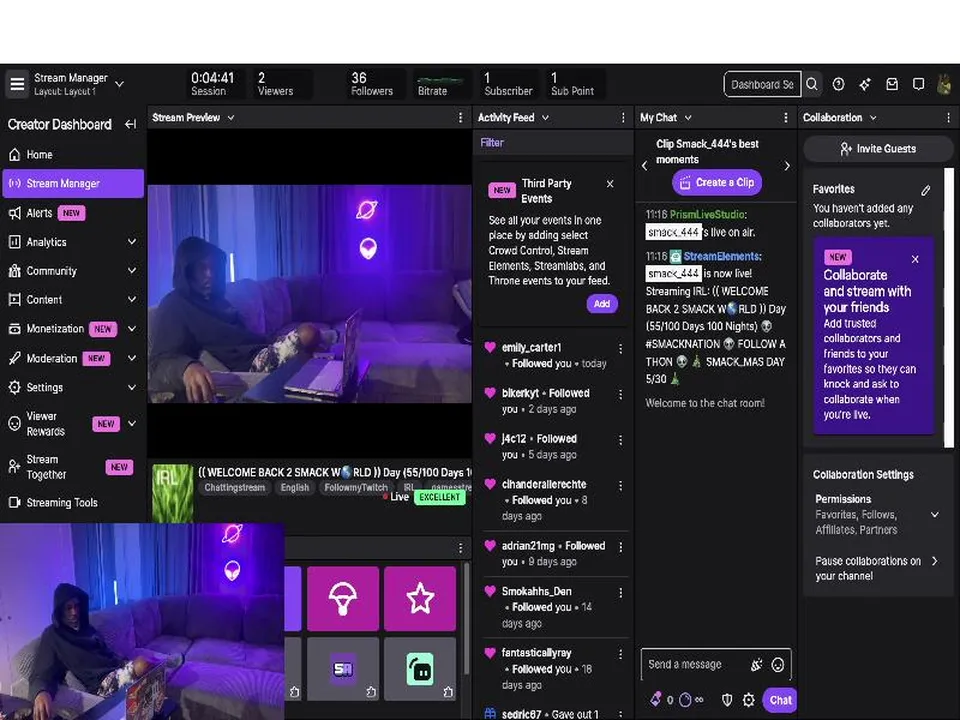Close the Collaborate and stream promo card

915,259
